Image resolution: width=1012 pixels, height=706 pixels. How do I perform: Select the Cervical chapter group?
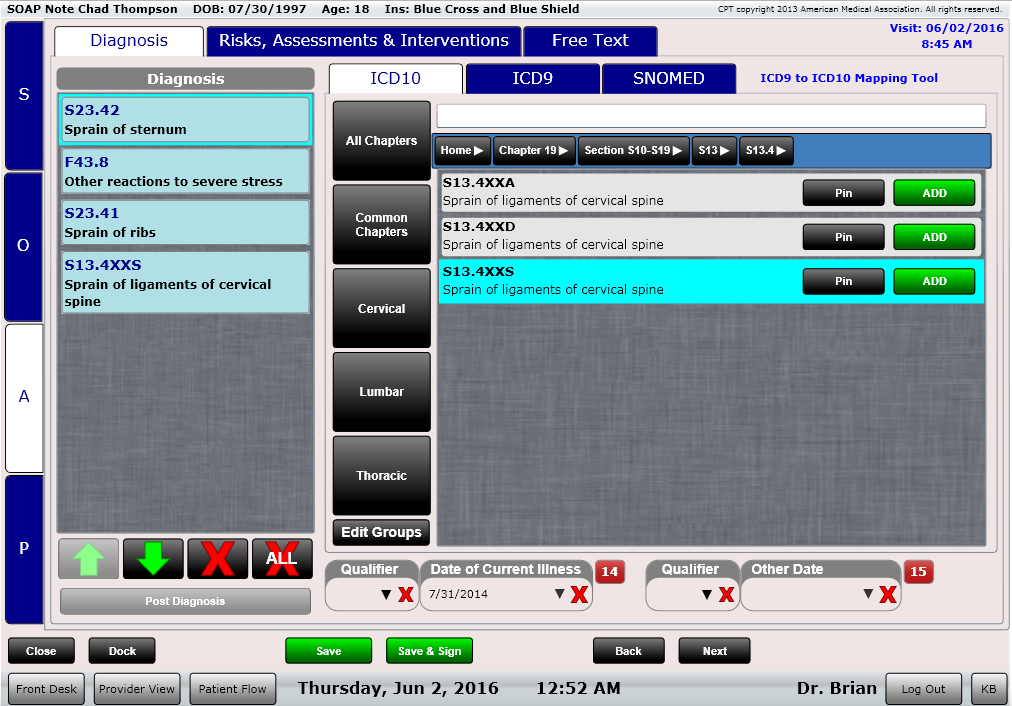coord(381,309)
